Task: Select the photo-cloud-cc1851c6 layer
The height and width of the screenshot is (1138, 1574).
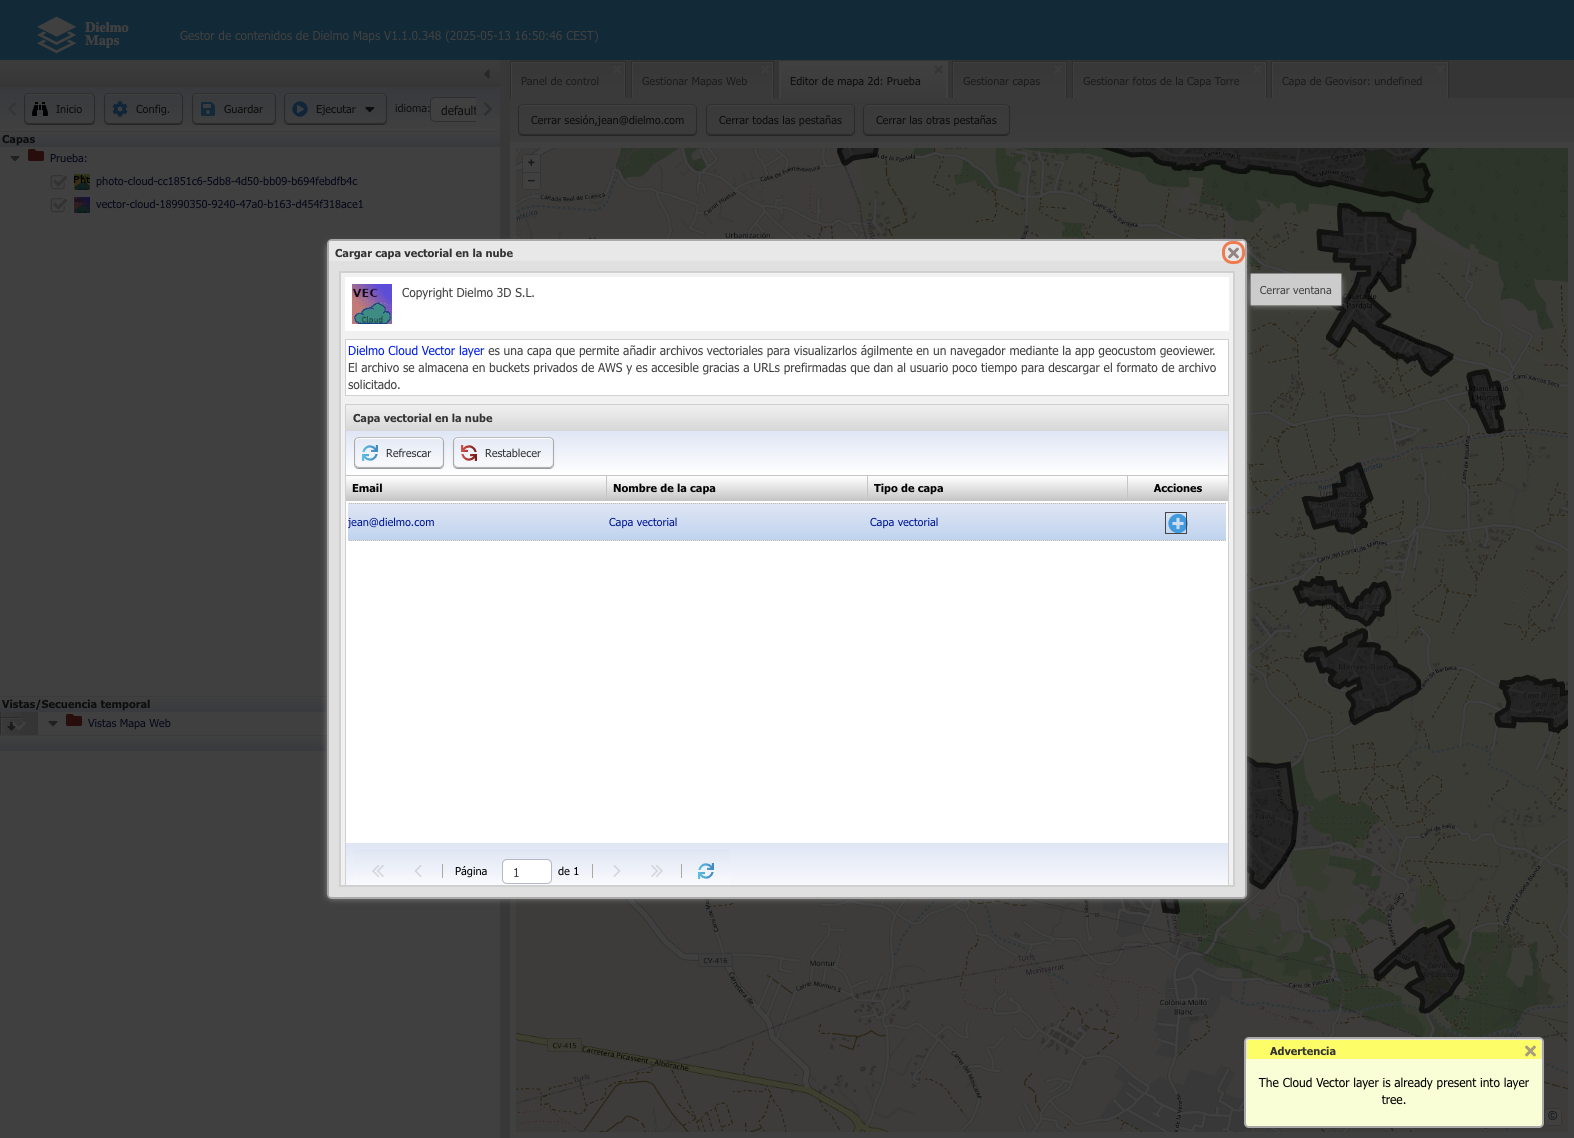Action: coord(226,181)
